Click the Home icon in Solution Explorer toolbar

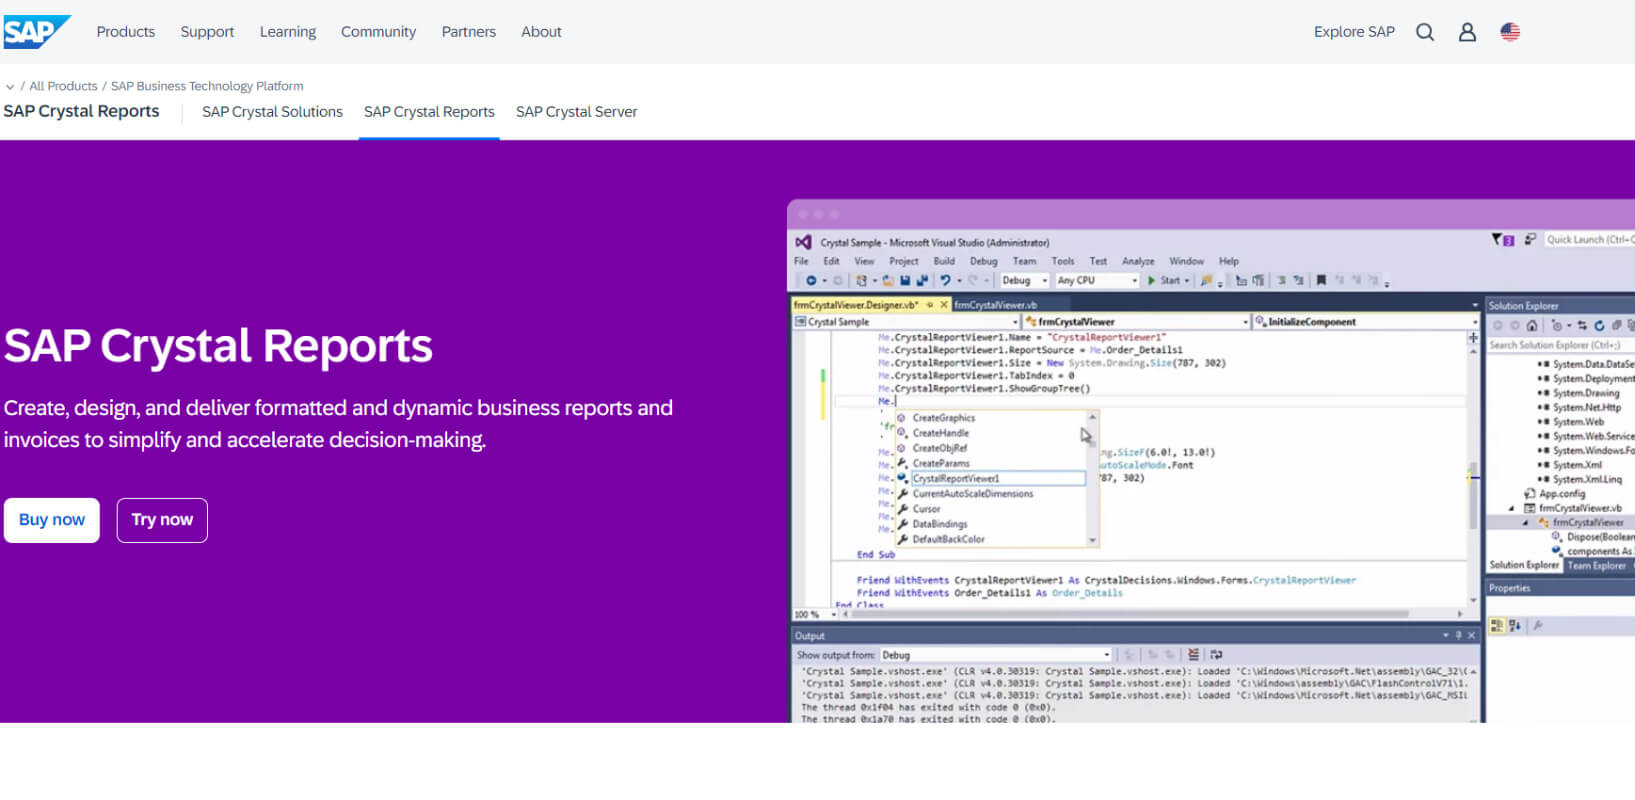click(1531, 326)
